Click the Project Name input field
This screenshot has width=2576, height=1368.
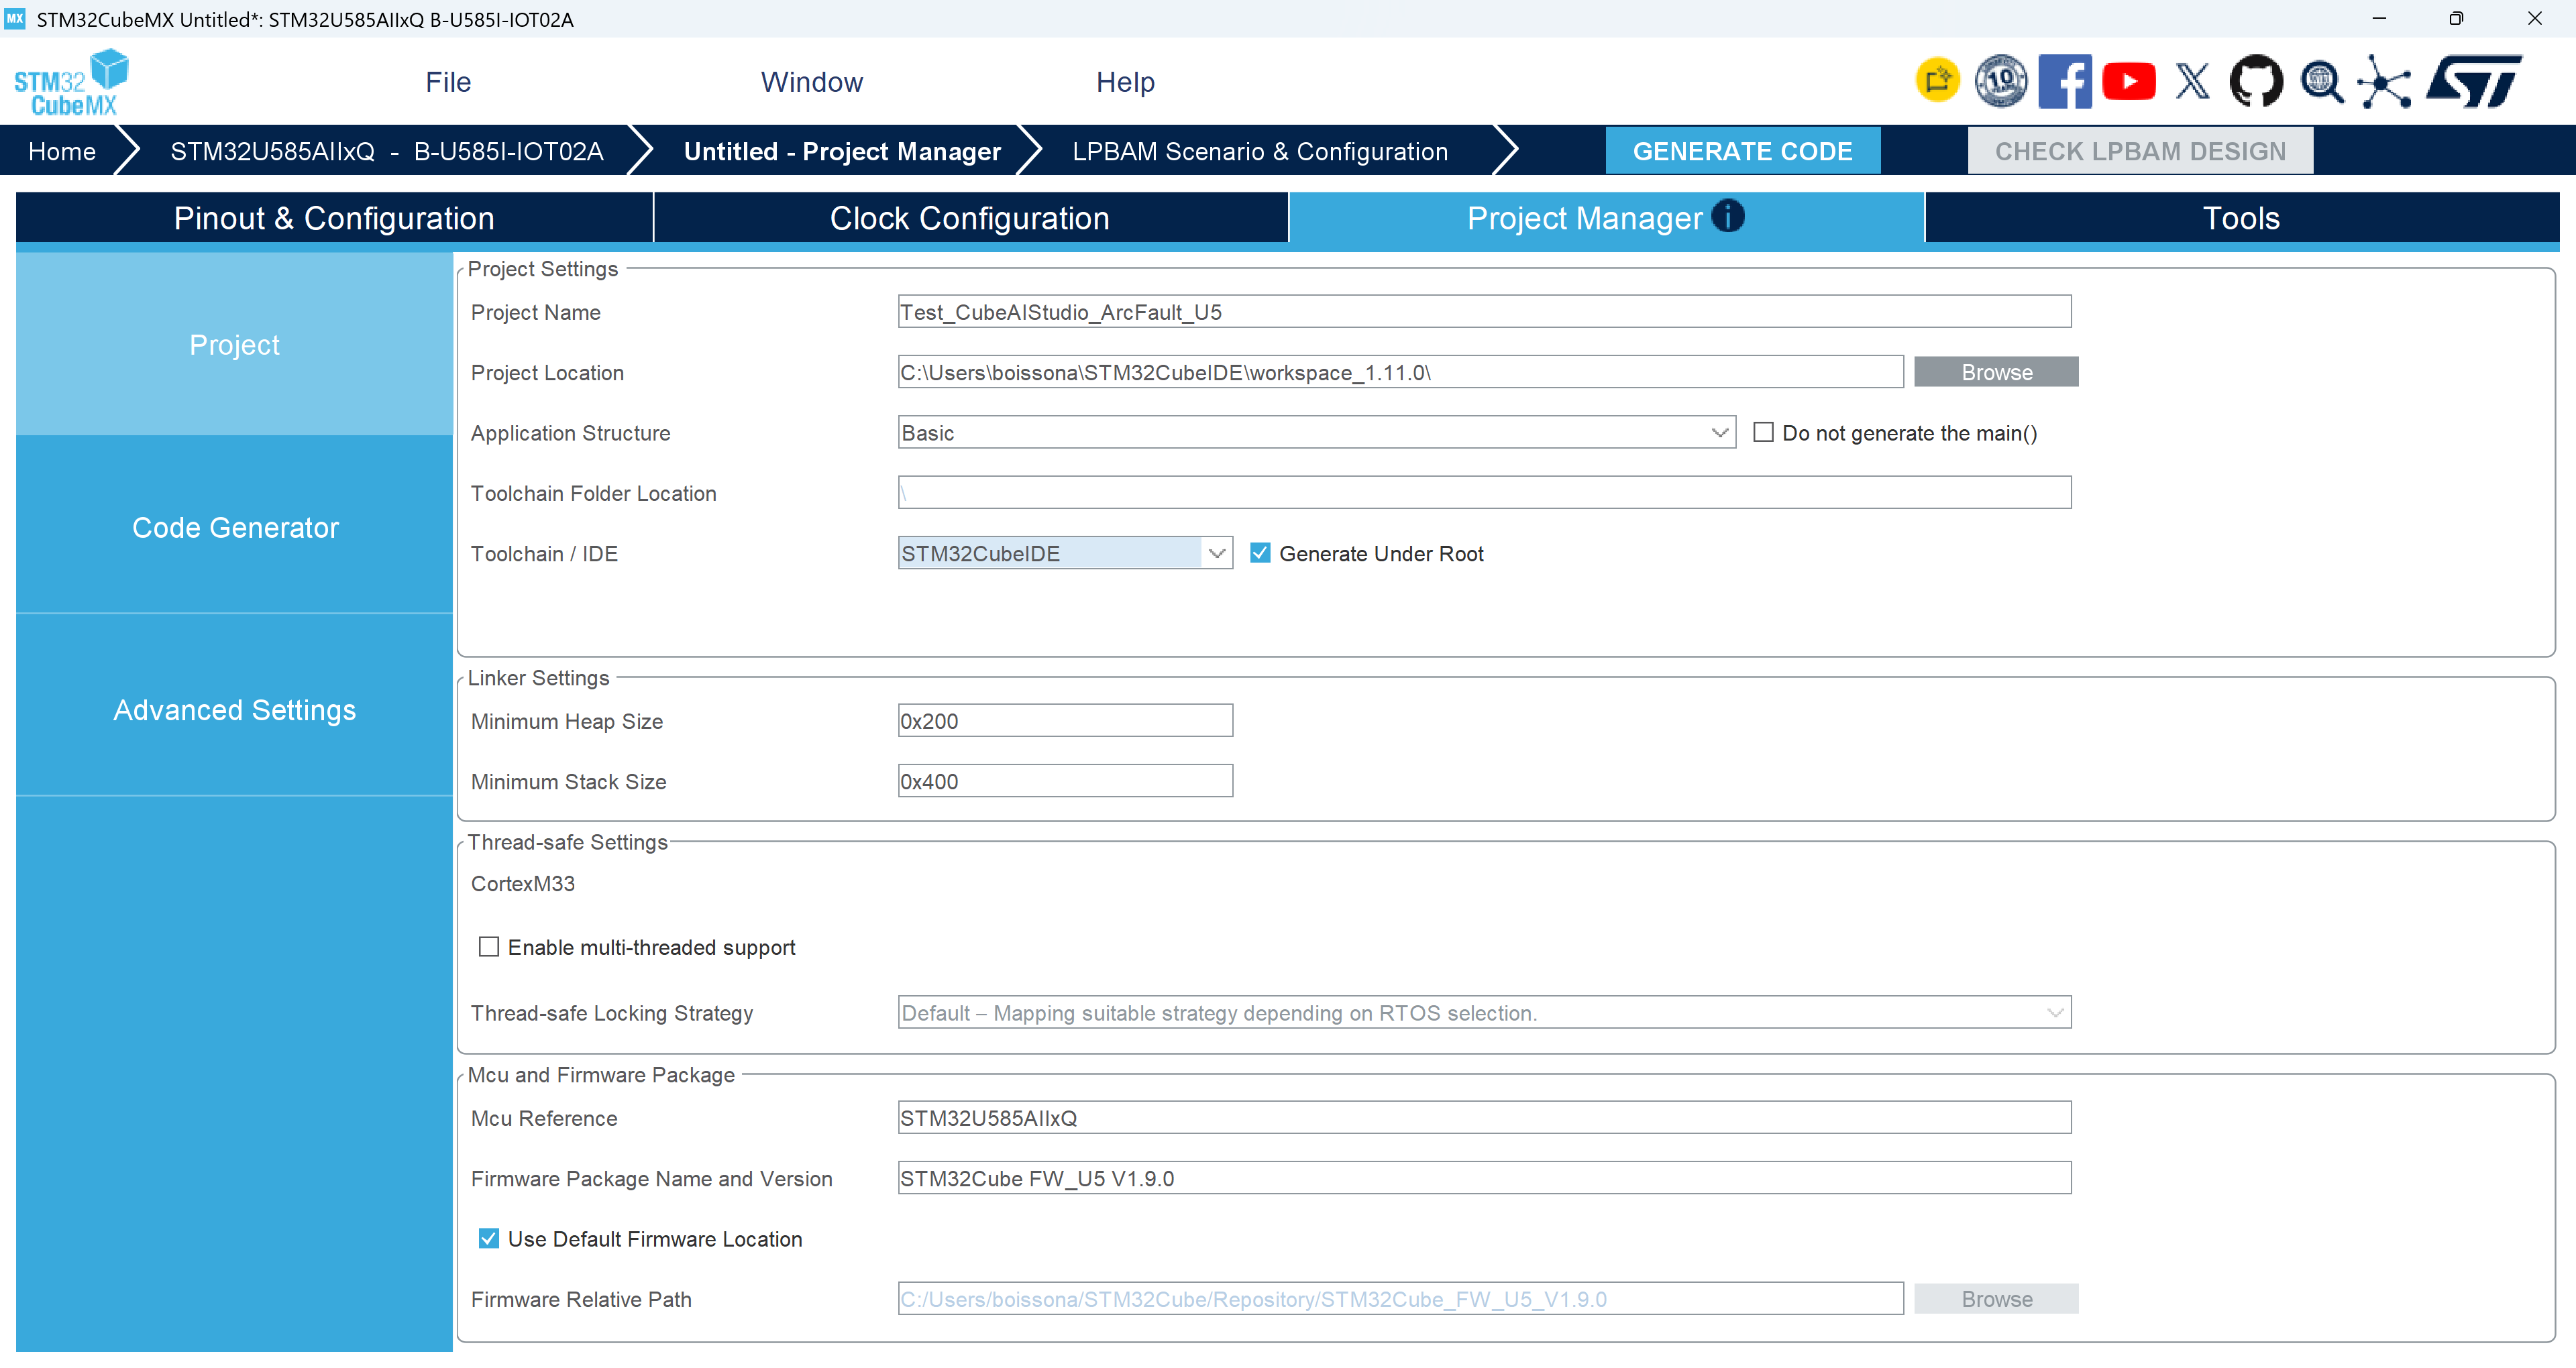tap(1484, 312)
